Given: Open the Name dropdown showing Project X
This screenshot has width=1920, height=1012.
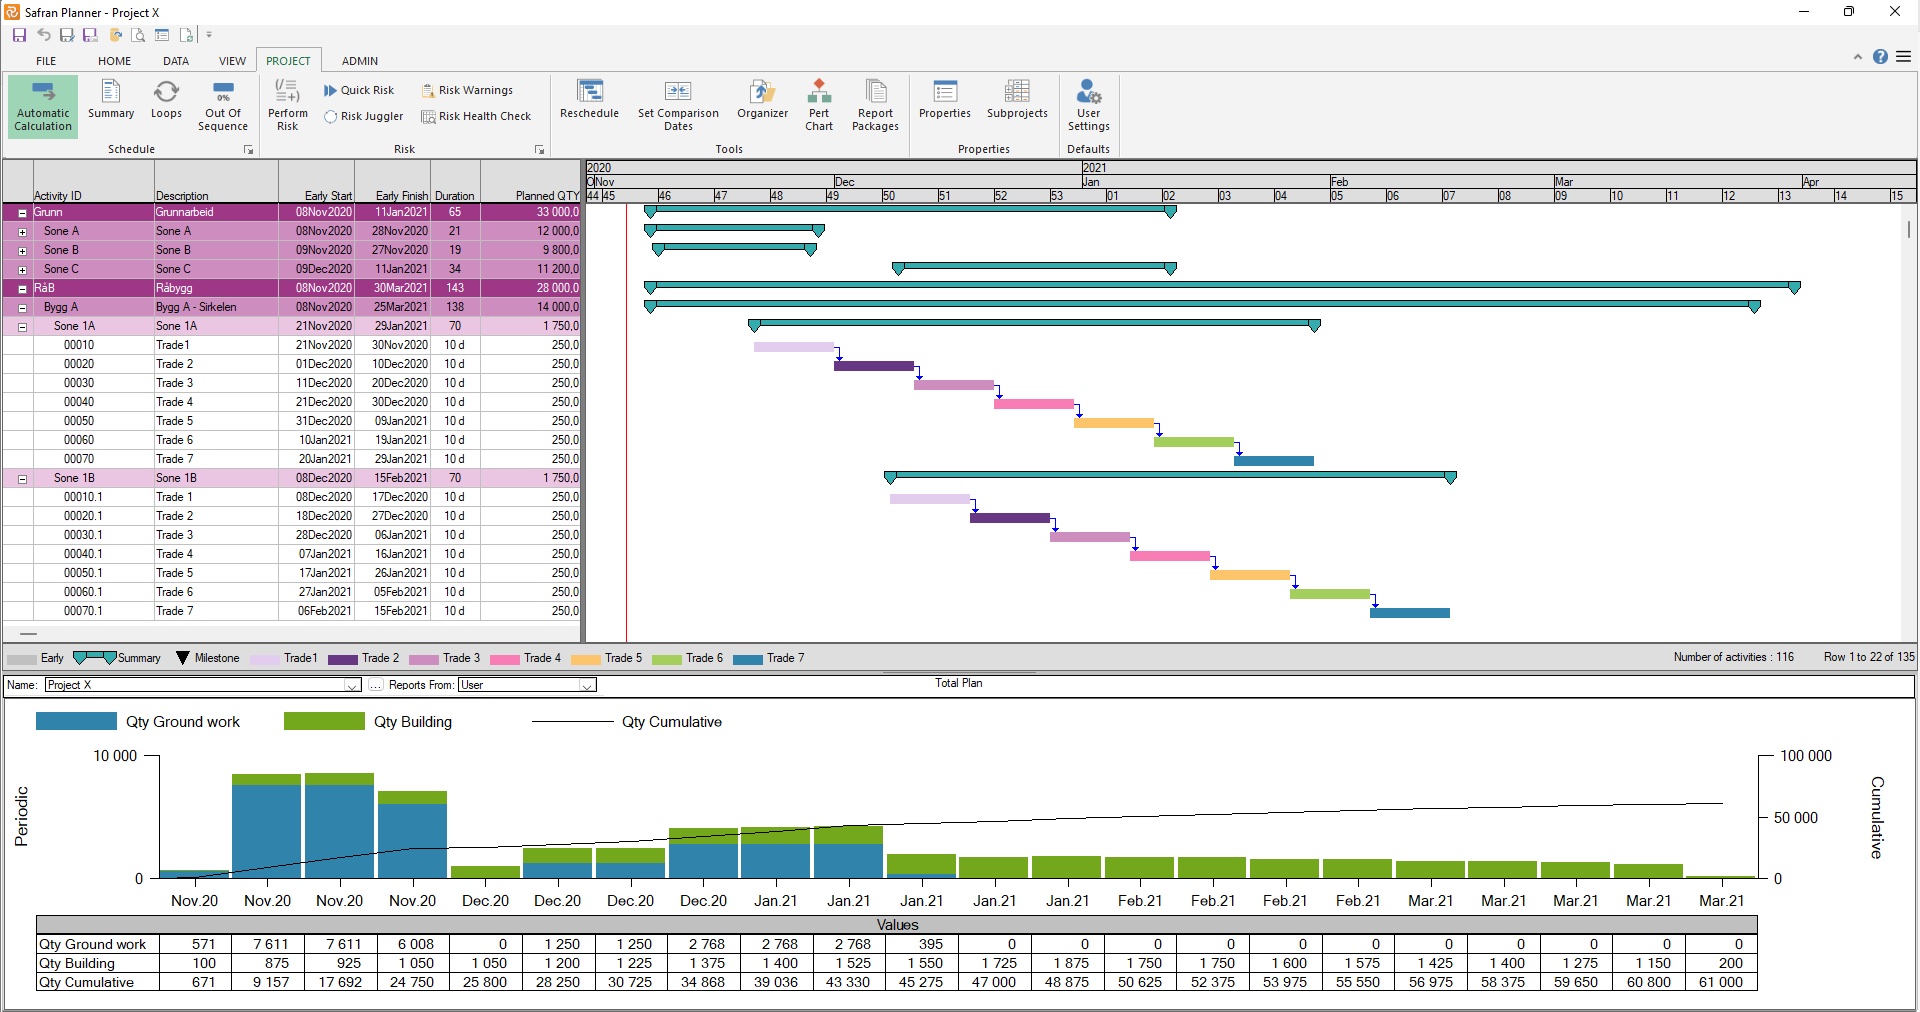Looking at the screenshot, I should coord(352,685).
